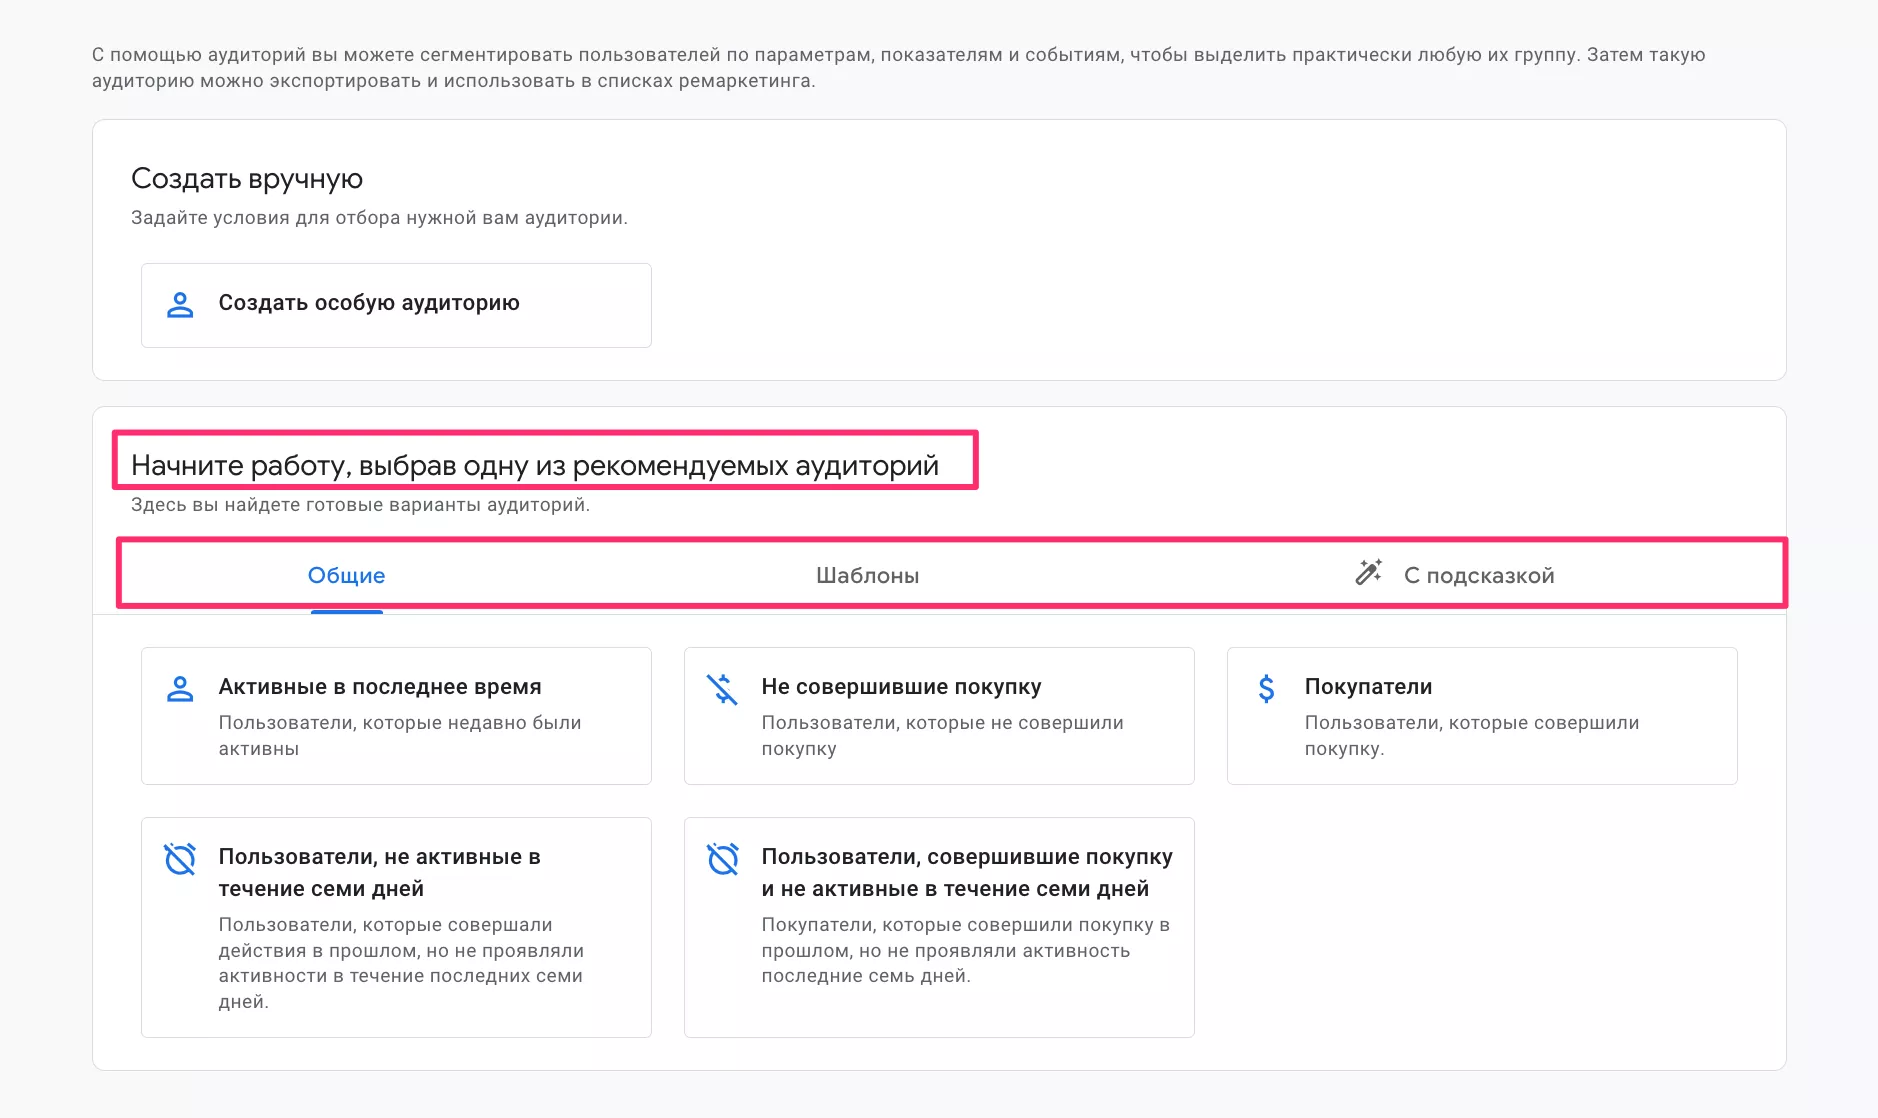Click the clock icon on 'Пользователи, совершившие покупку' card
1878x1118 pixels.
723,858
